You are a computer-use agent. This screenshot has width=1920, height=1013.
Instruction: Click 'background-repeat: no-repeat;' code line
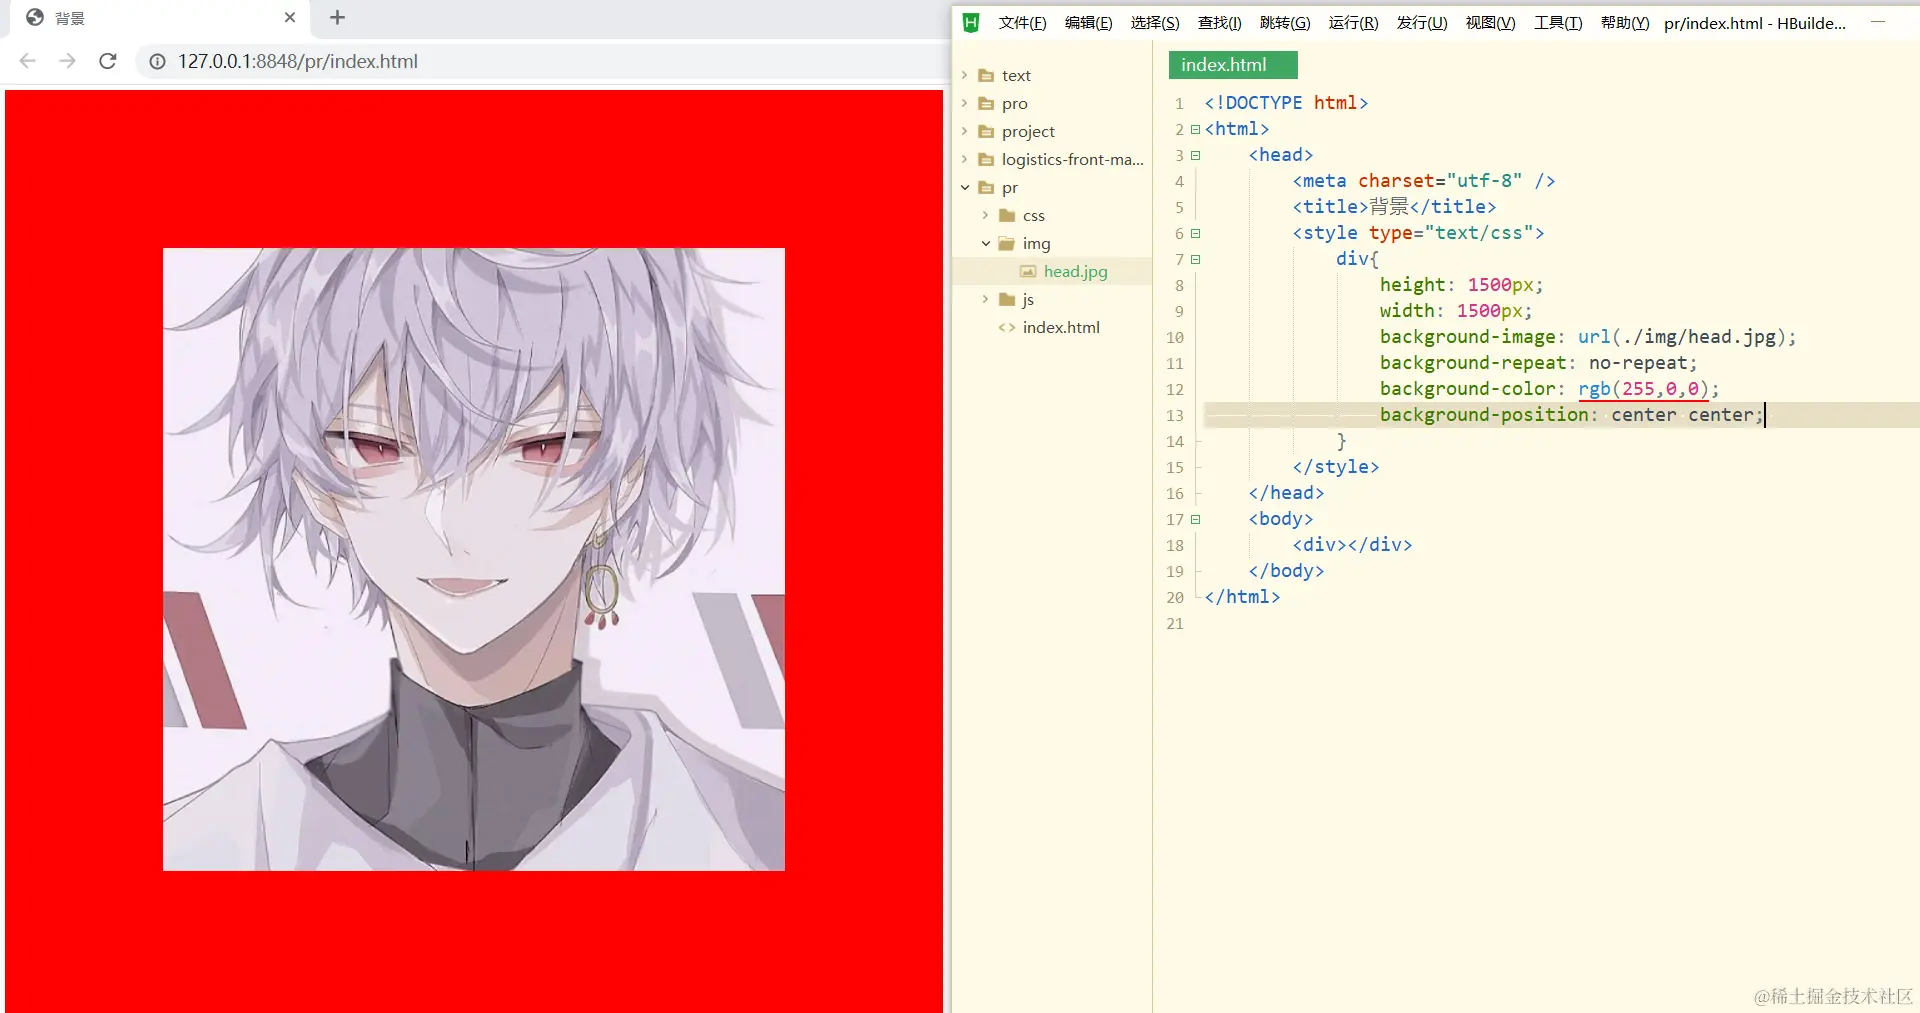point(1538,363)
